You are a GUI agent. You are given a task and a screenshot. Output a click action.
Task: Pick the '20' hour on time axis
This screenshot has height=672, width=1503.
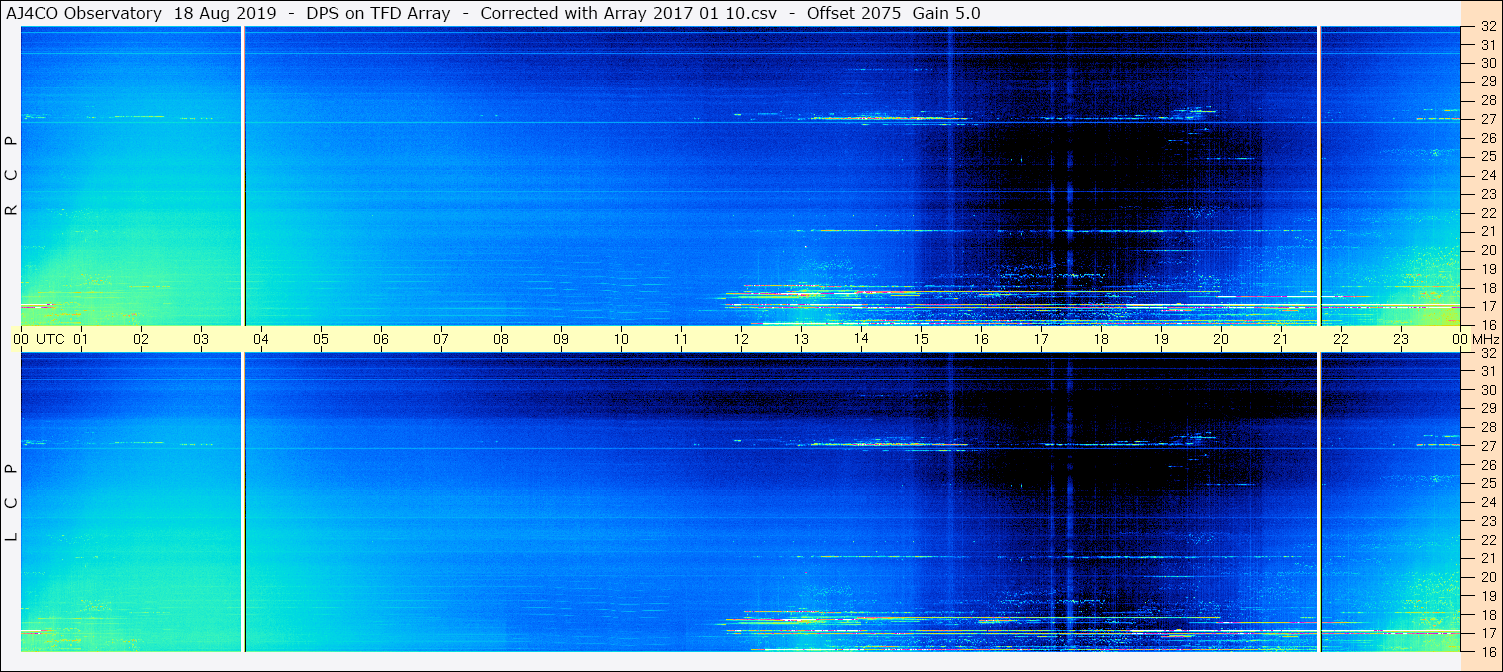pos(1221,339)
